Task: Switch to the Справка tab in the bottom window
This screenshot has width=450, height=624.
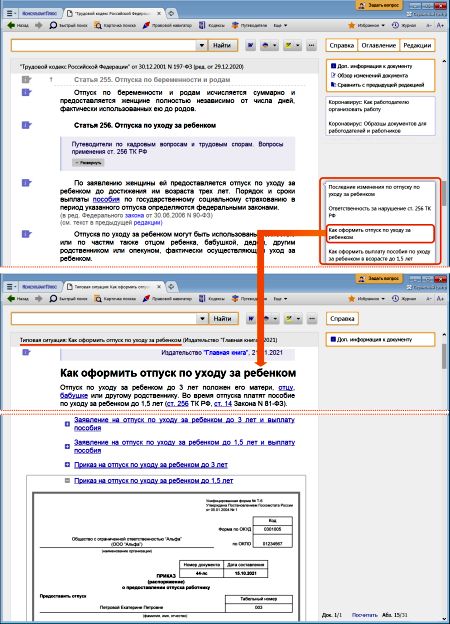Action: coord(342,318)
